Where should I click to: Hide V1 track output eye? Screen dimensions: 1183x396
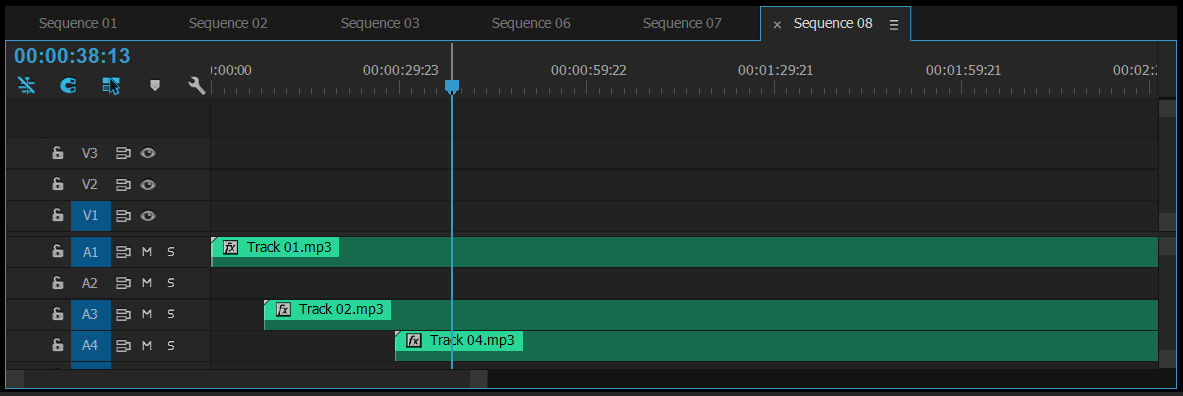coord(148,216)
